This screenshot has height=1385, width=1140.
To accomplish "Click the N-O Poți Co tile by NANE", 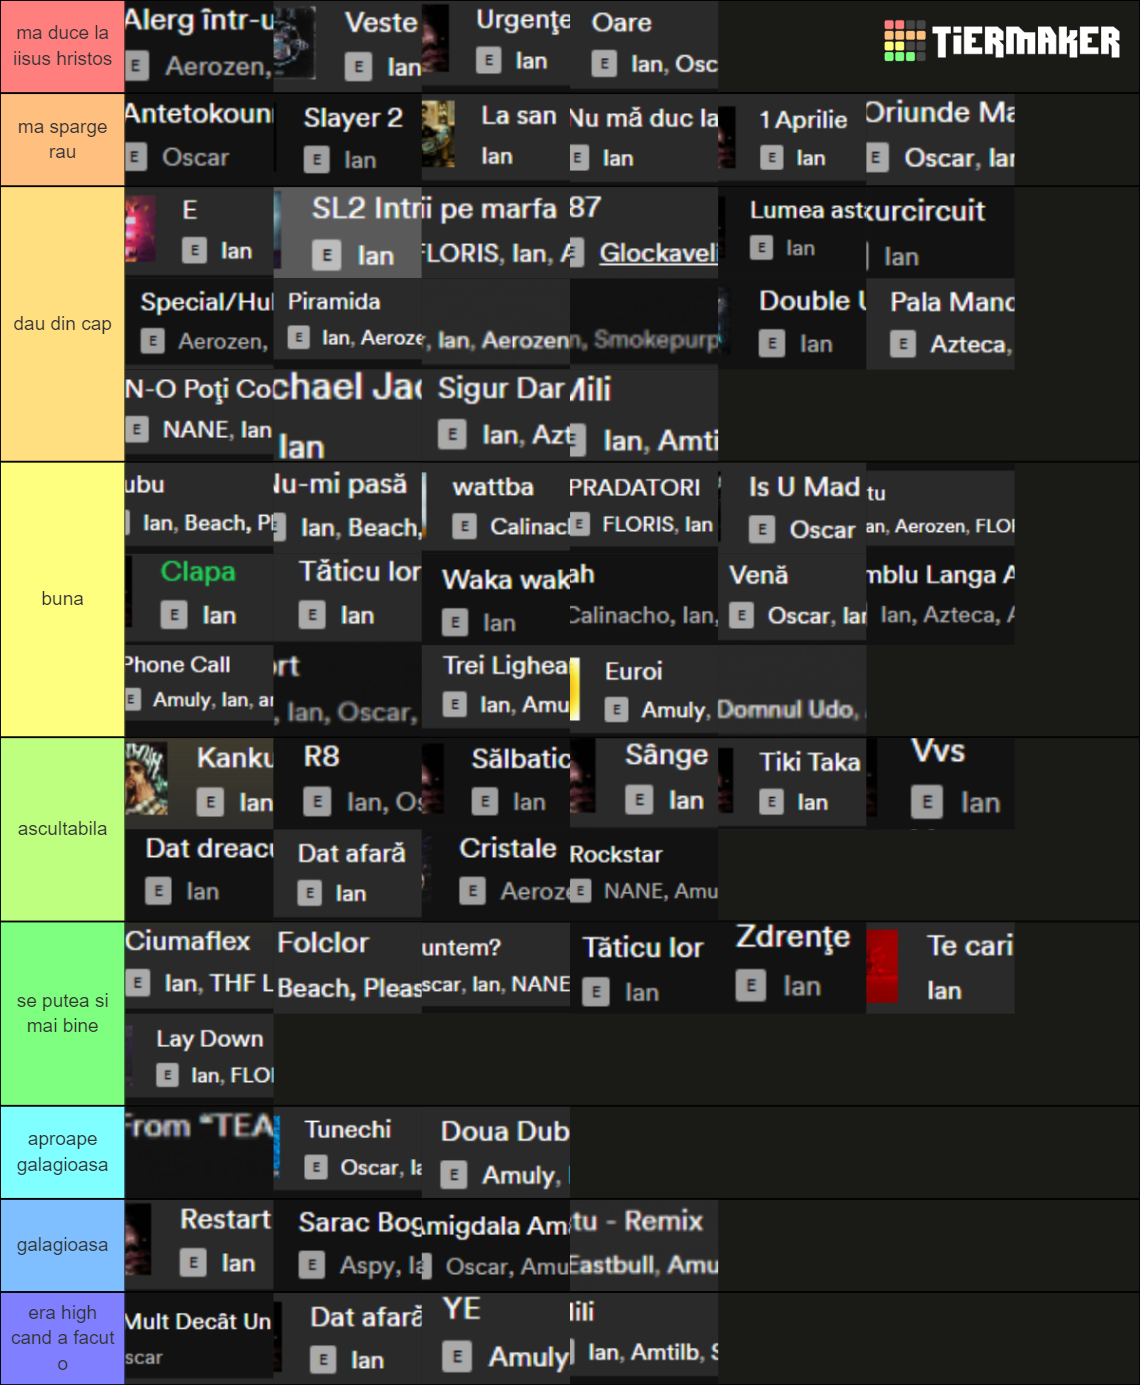I will tap(199, 416).
